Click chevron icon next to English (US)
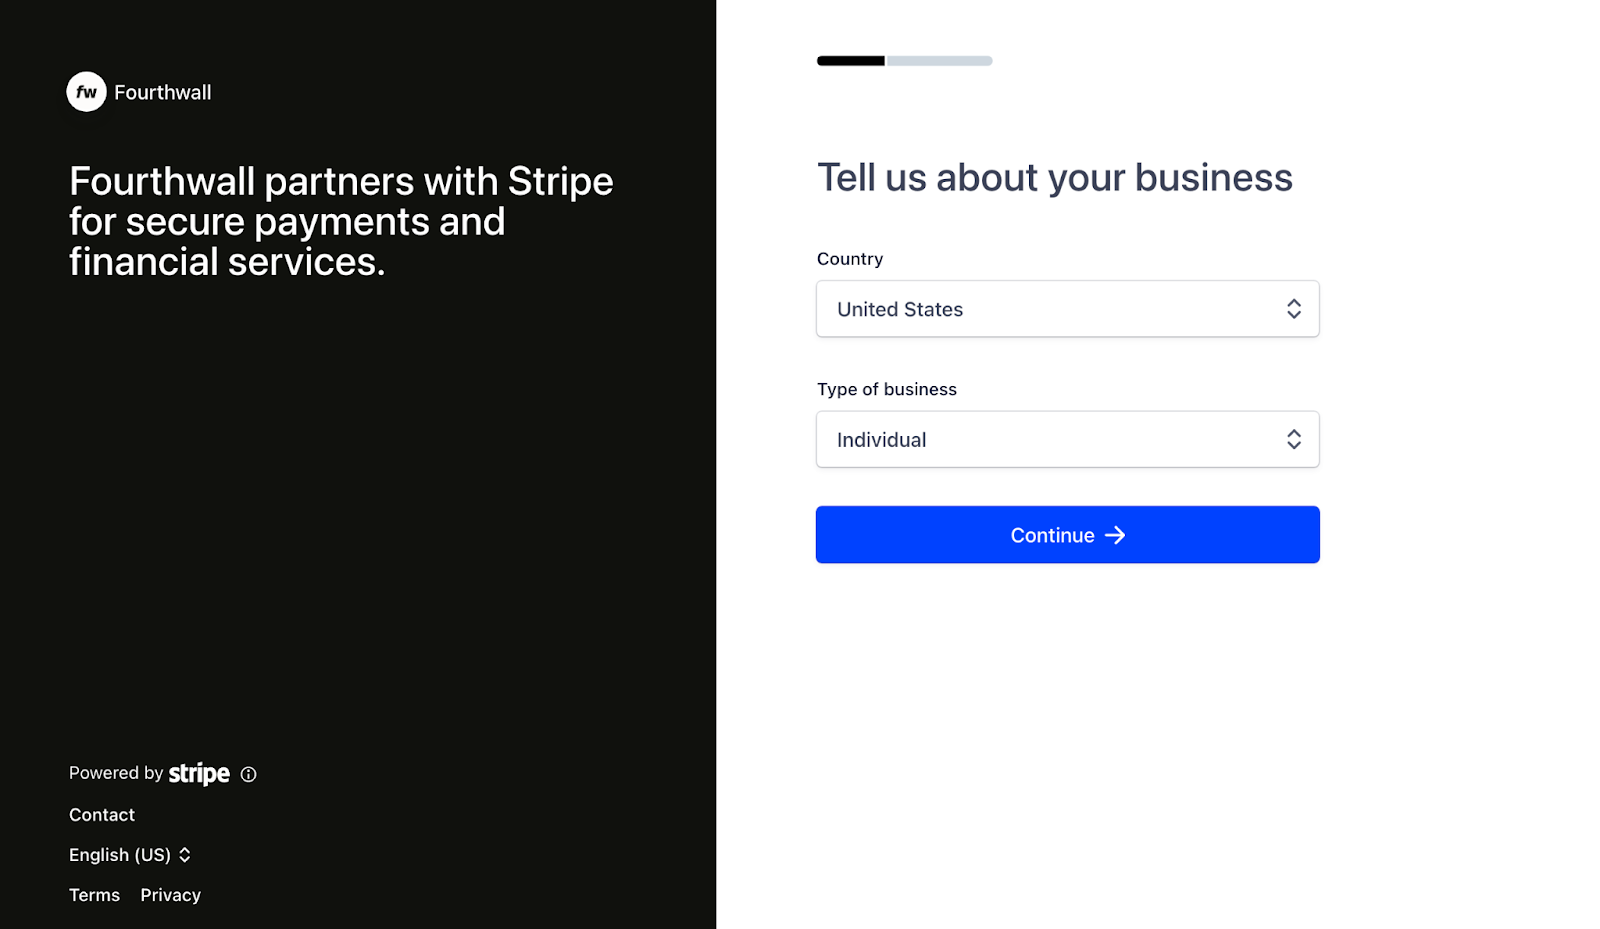 (x=185, y=855)
